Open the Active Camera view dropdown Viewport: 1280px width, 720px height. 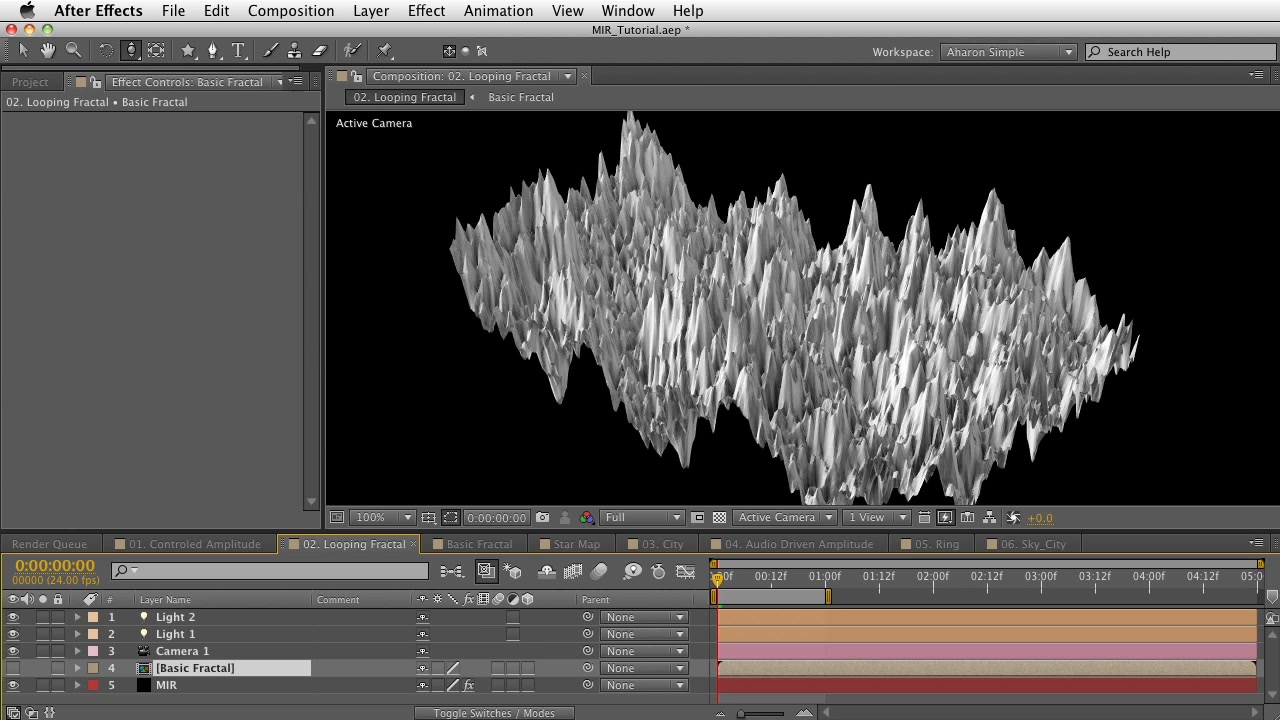785,518
